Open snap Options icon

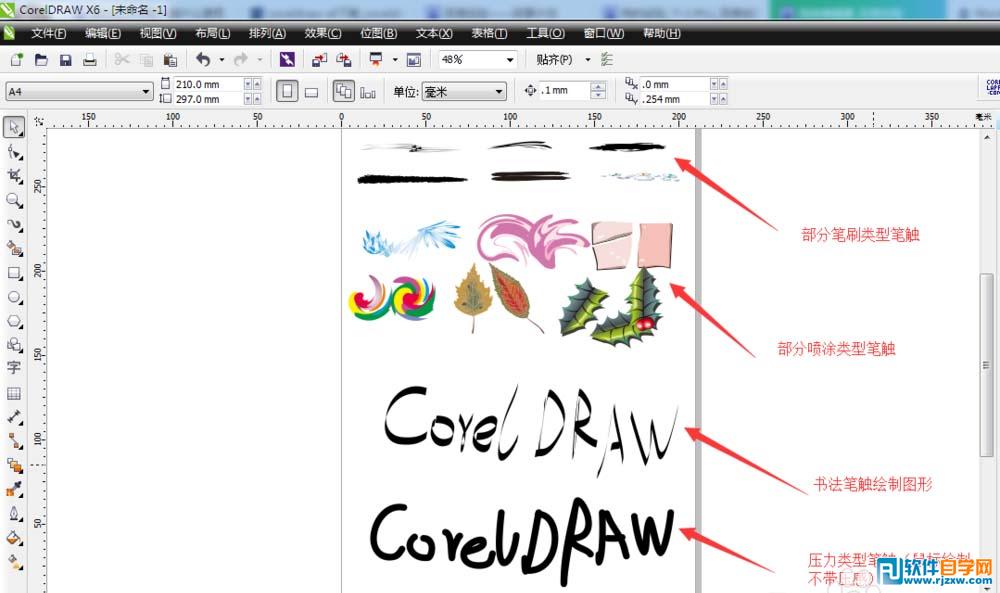pos(607,60)
